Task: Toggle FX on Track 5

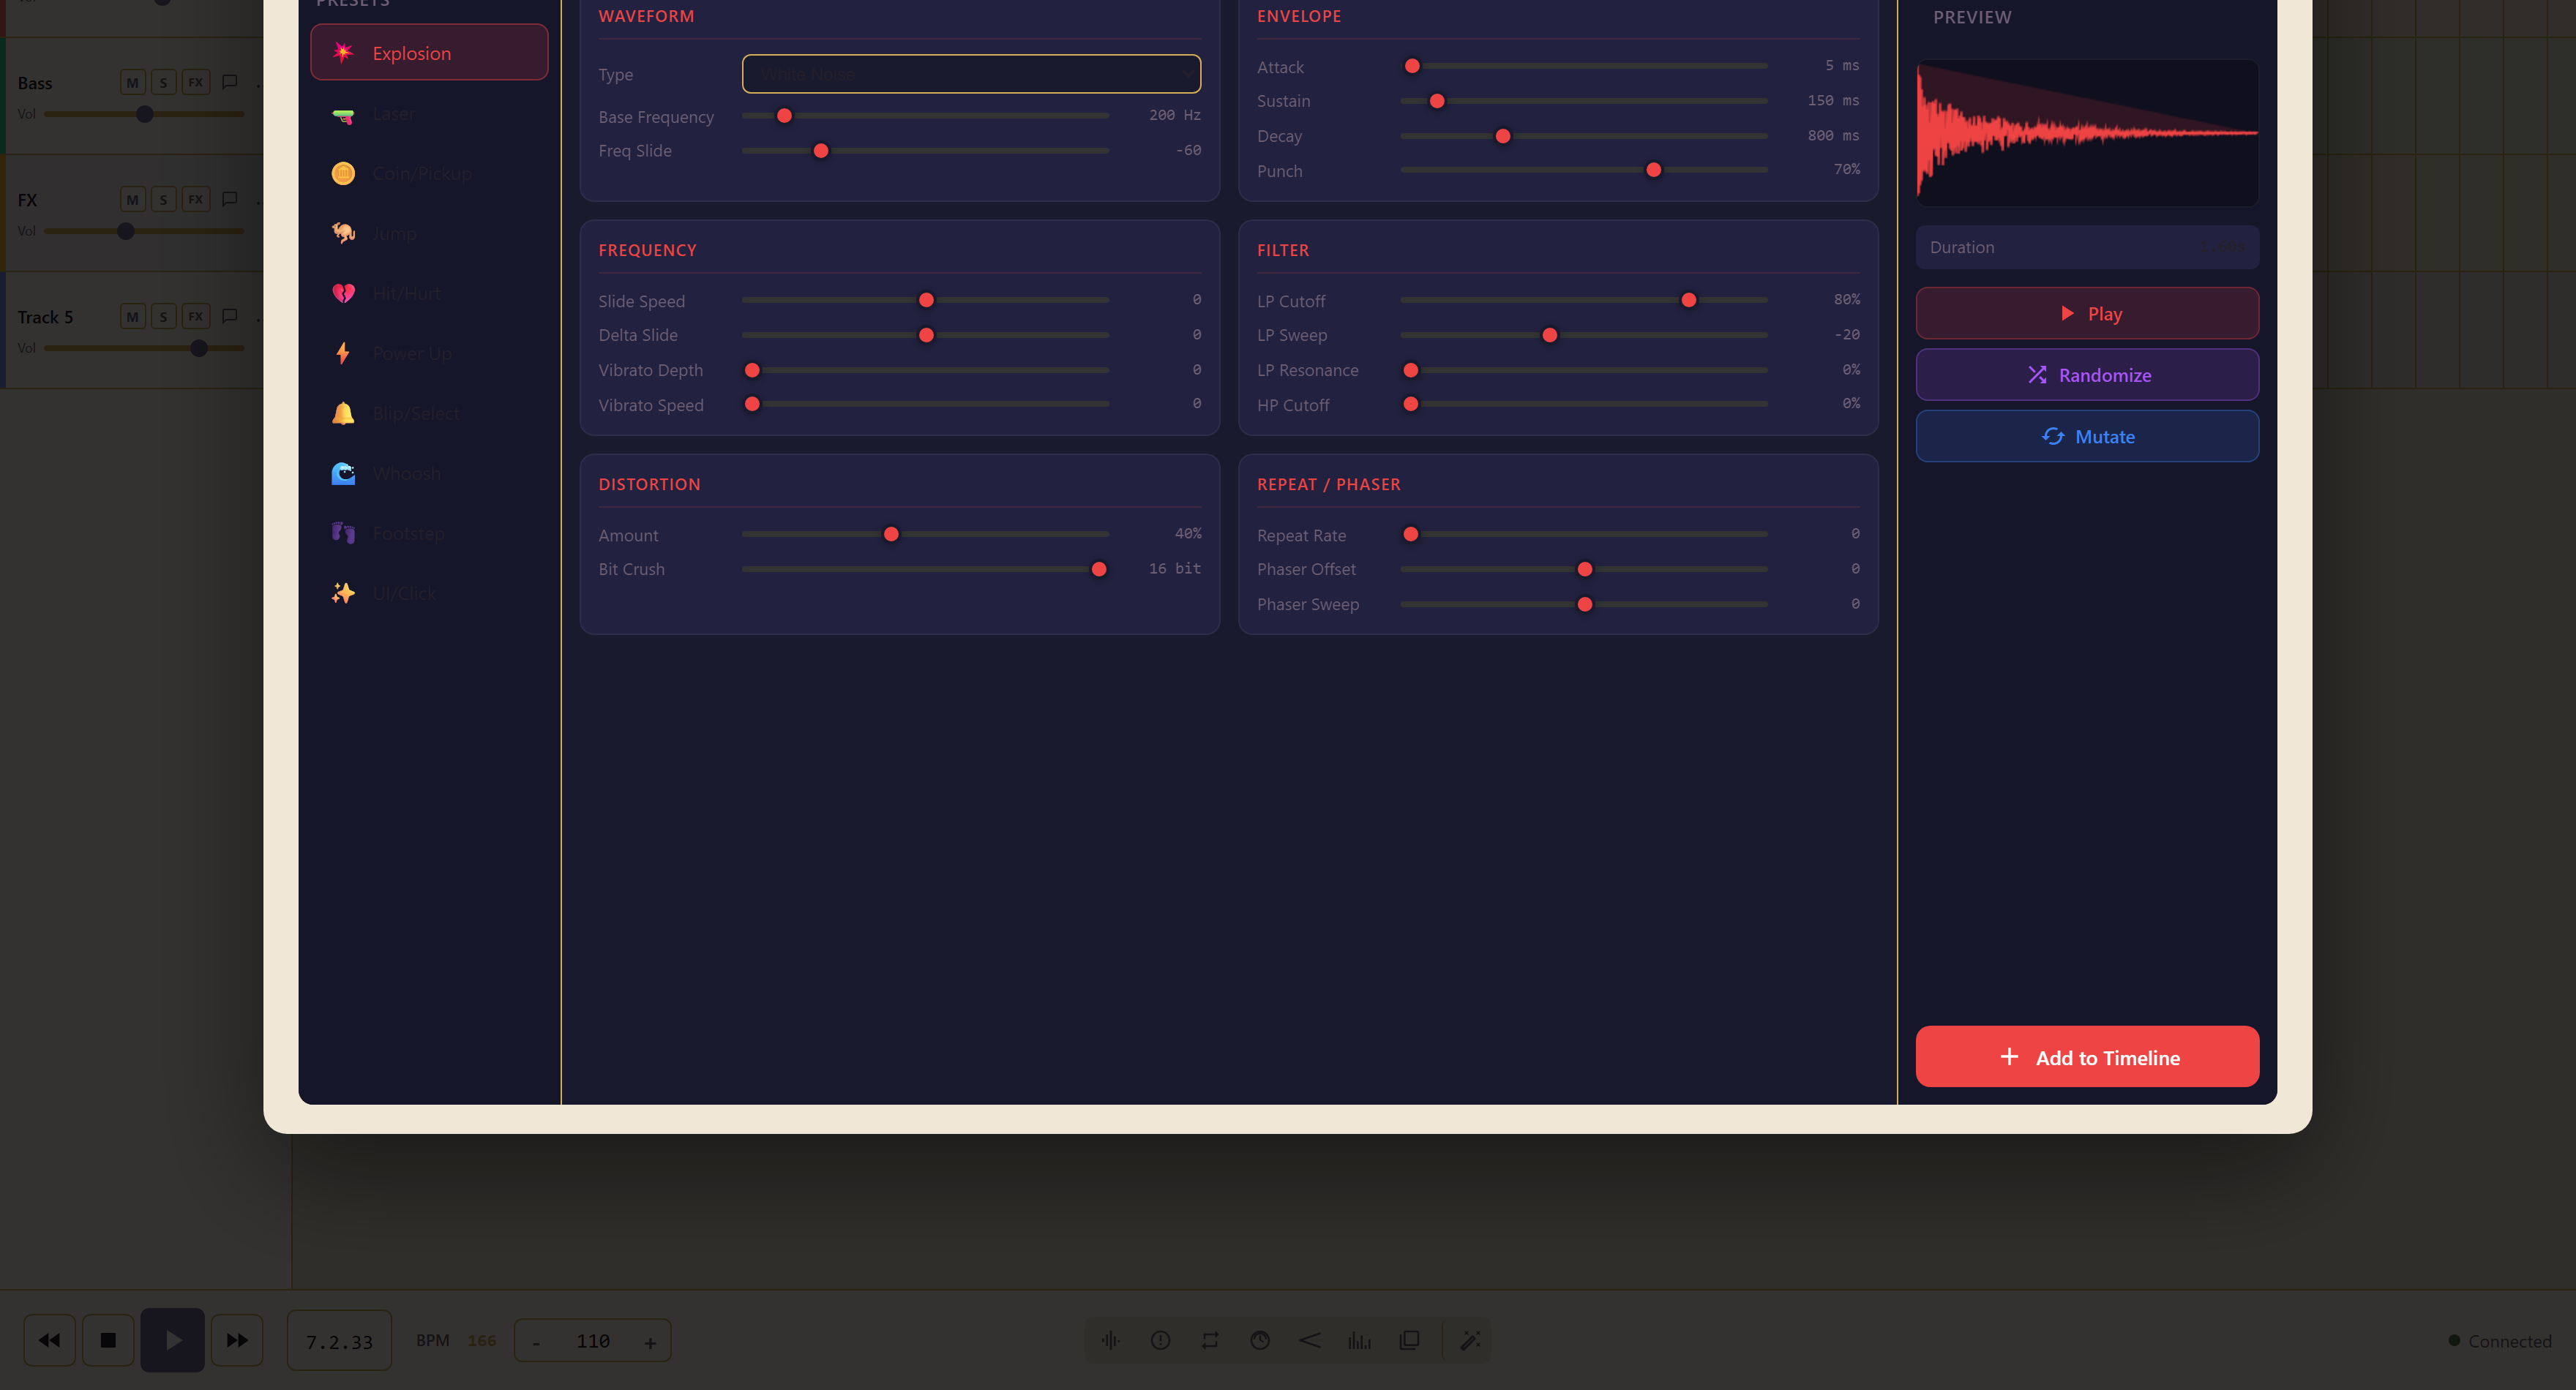Action: 196,316
